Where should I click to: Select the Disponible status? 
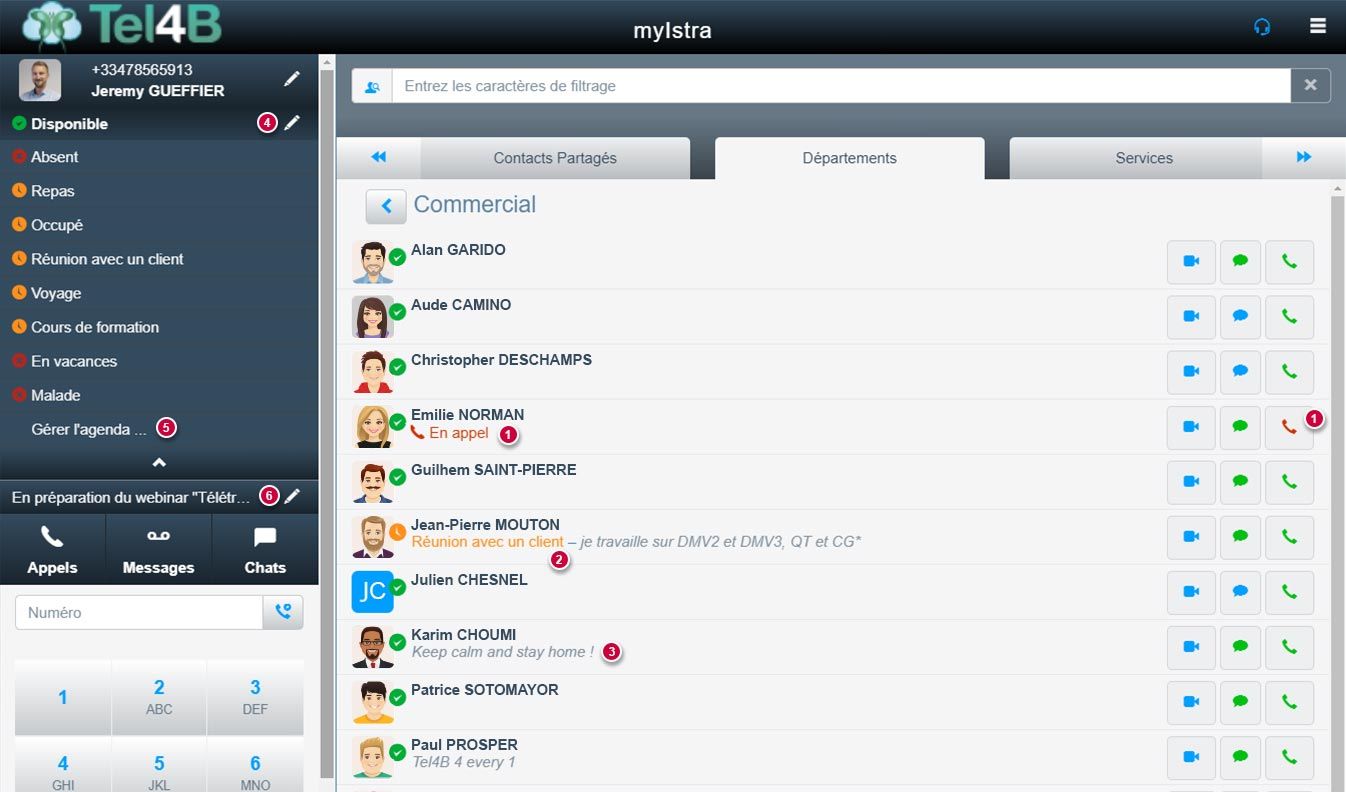tap(69, 124)
